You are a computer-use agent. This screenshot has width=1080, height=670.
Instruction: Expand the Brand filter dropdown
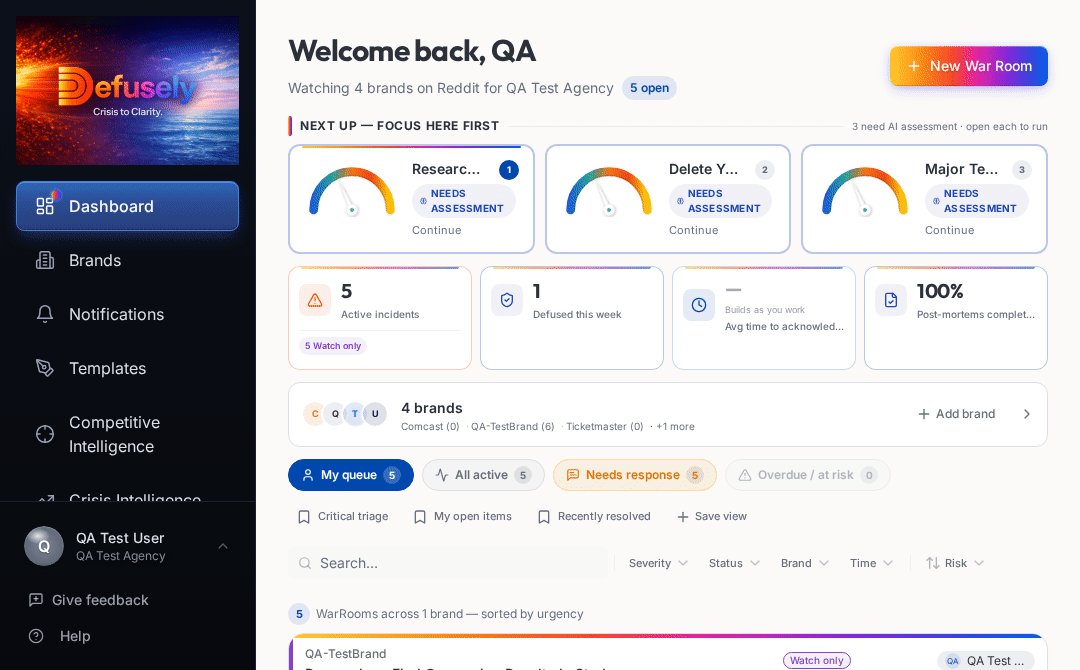804,563
